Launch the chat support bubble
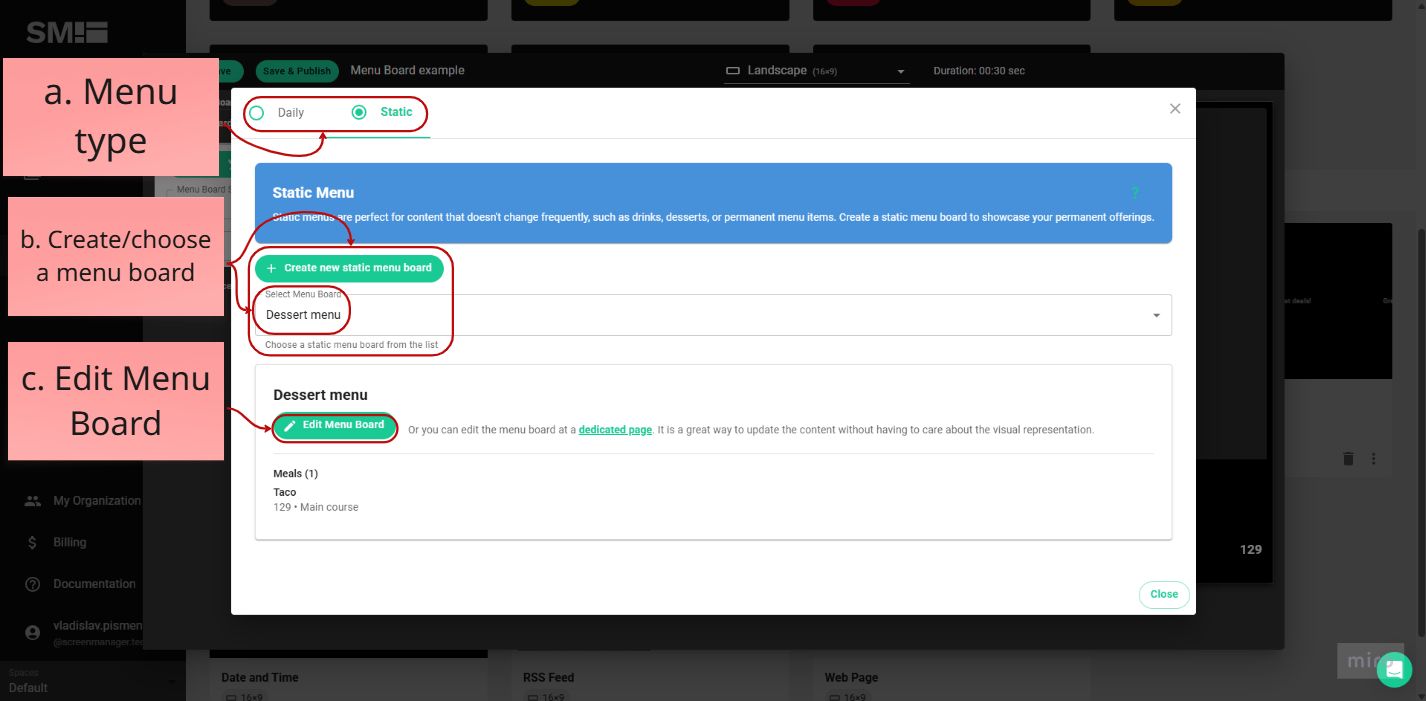 click(1394, 669)
